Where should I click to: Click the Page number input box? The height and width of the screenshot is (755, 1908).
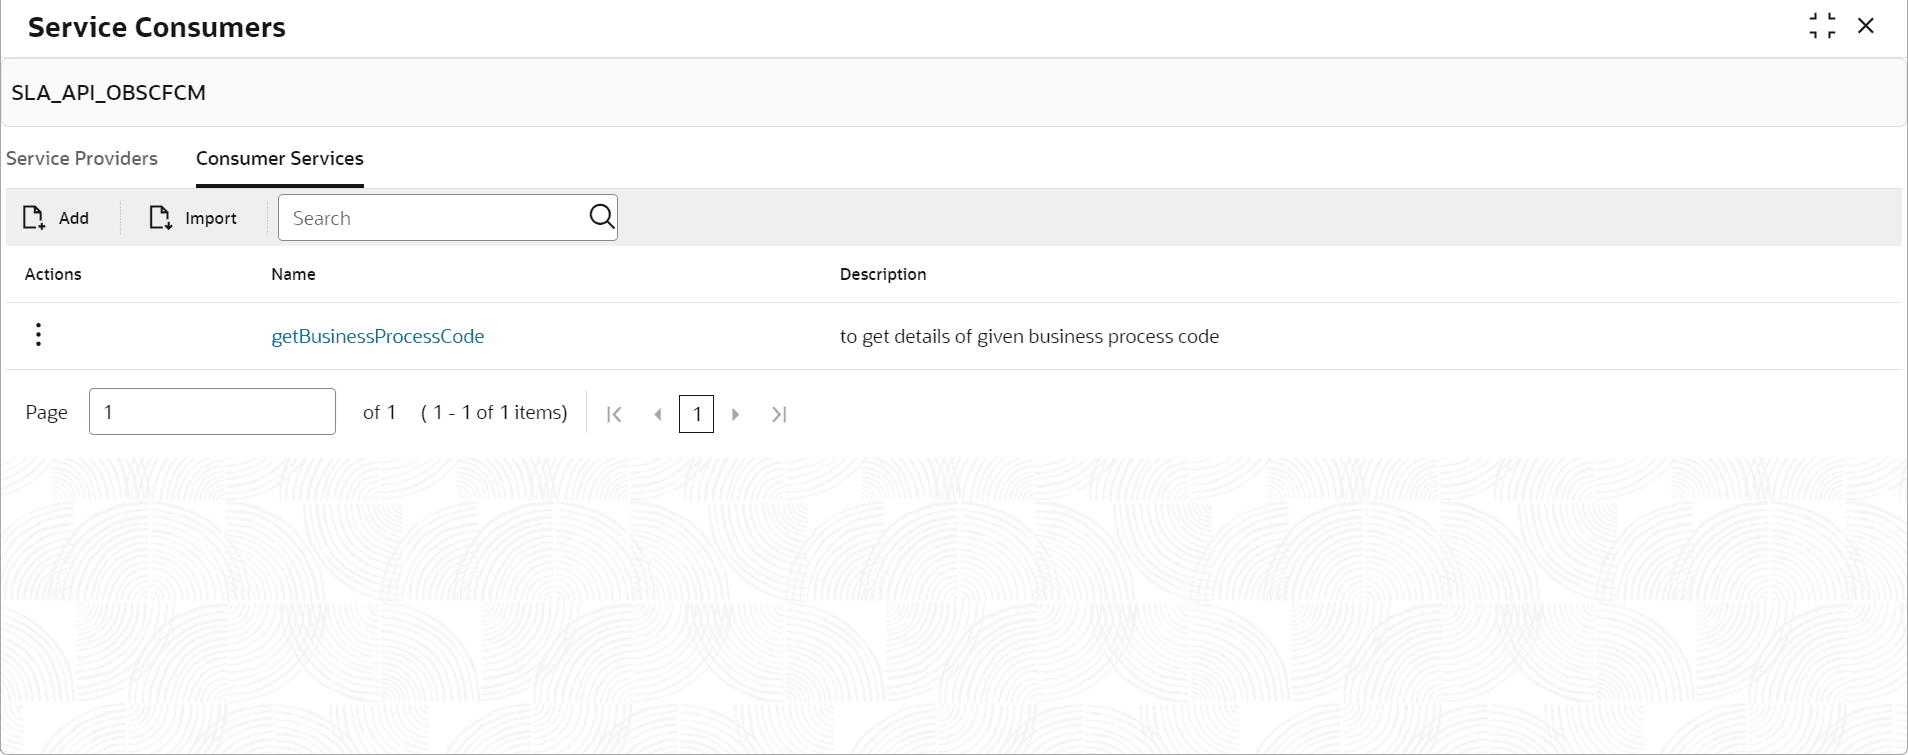click(212, 412)
